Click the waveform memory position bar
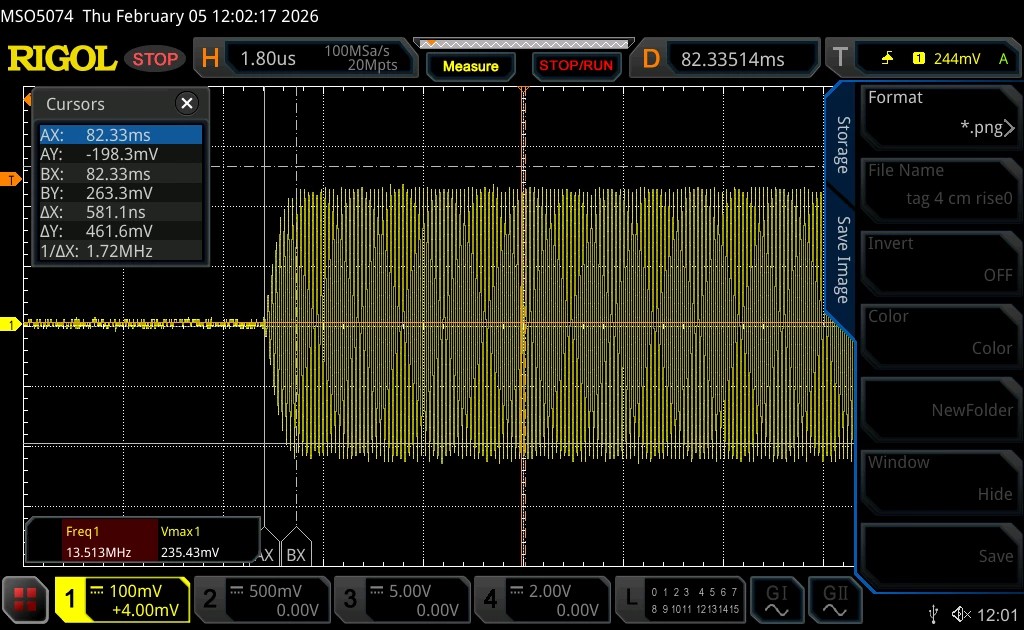 524,44
